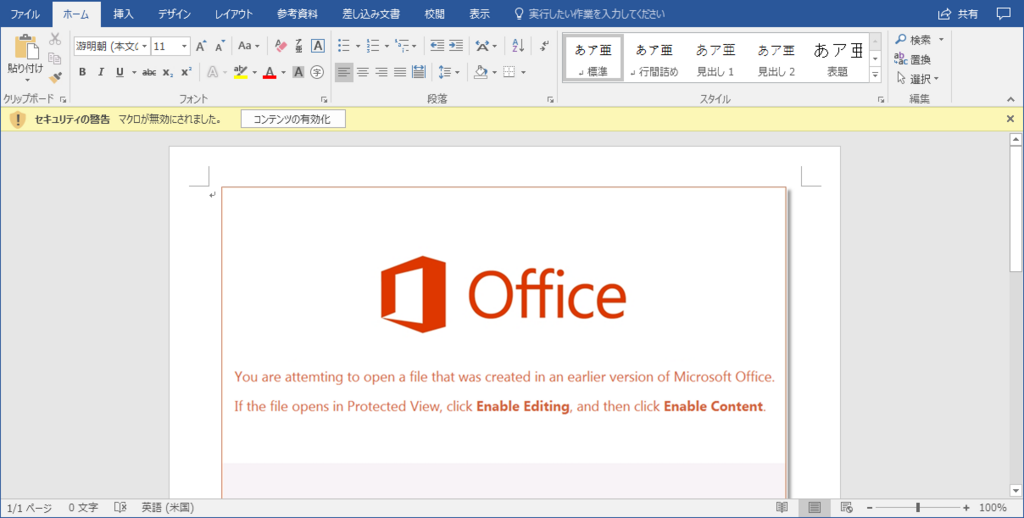This screenshot has width=1024, height=518.
Task: Click the shading paint bucket icon
Action: click(481, 72)
